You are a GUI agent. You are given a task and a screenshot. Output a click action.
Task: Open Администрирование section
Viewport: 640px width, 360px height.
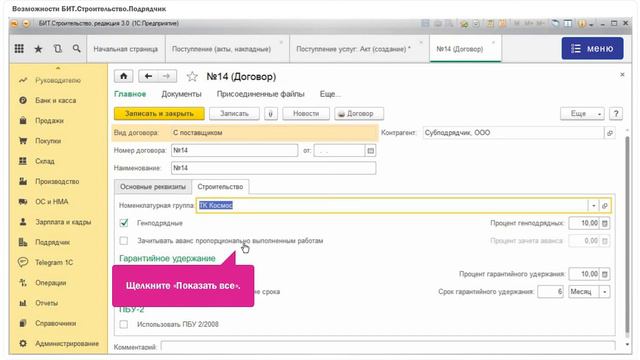[67, 344]
